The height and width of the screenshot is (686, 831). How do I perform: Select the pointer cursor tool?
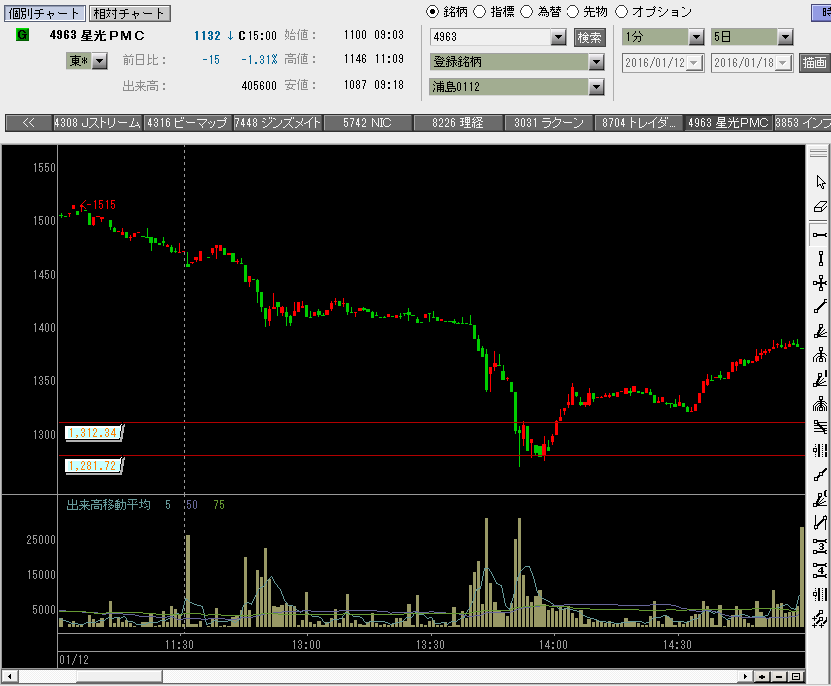pos(820,182)
